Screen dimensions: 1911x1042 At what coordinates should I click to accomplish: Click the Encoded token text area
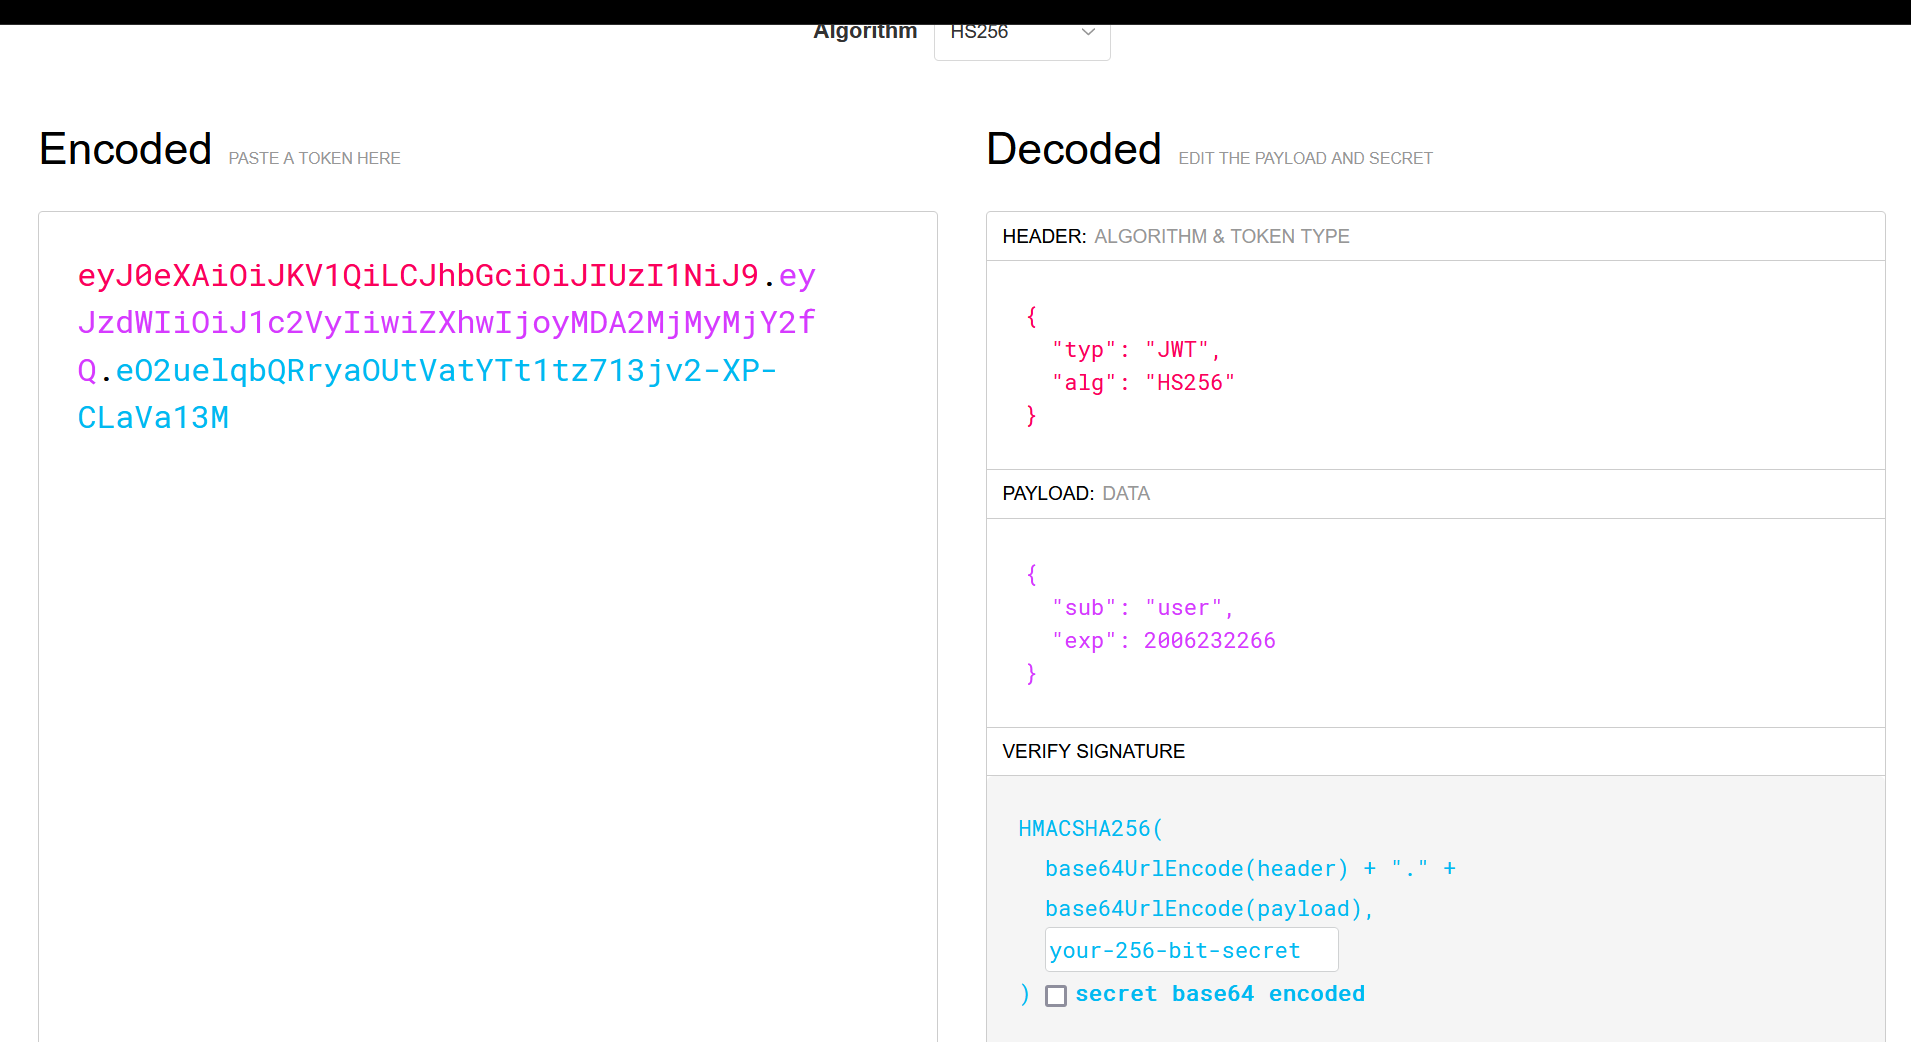pyautogui.click(x=488, y=626)
